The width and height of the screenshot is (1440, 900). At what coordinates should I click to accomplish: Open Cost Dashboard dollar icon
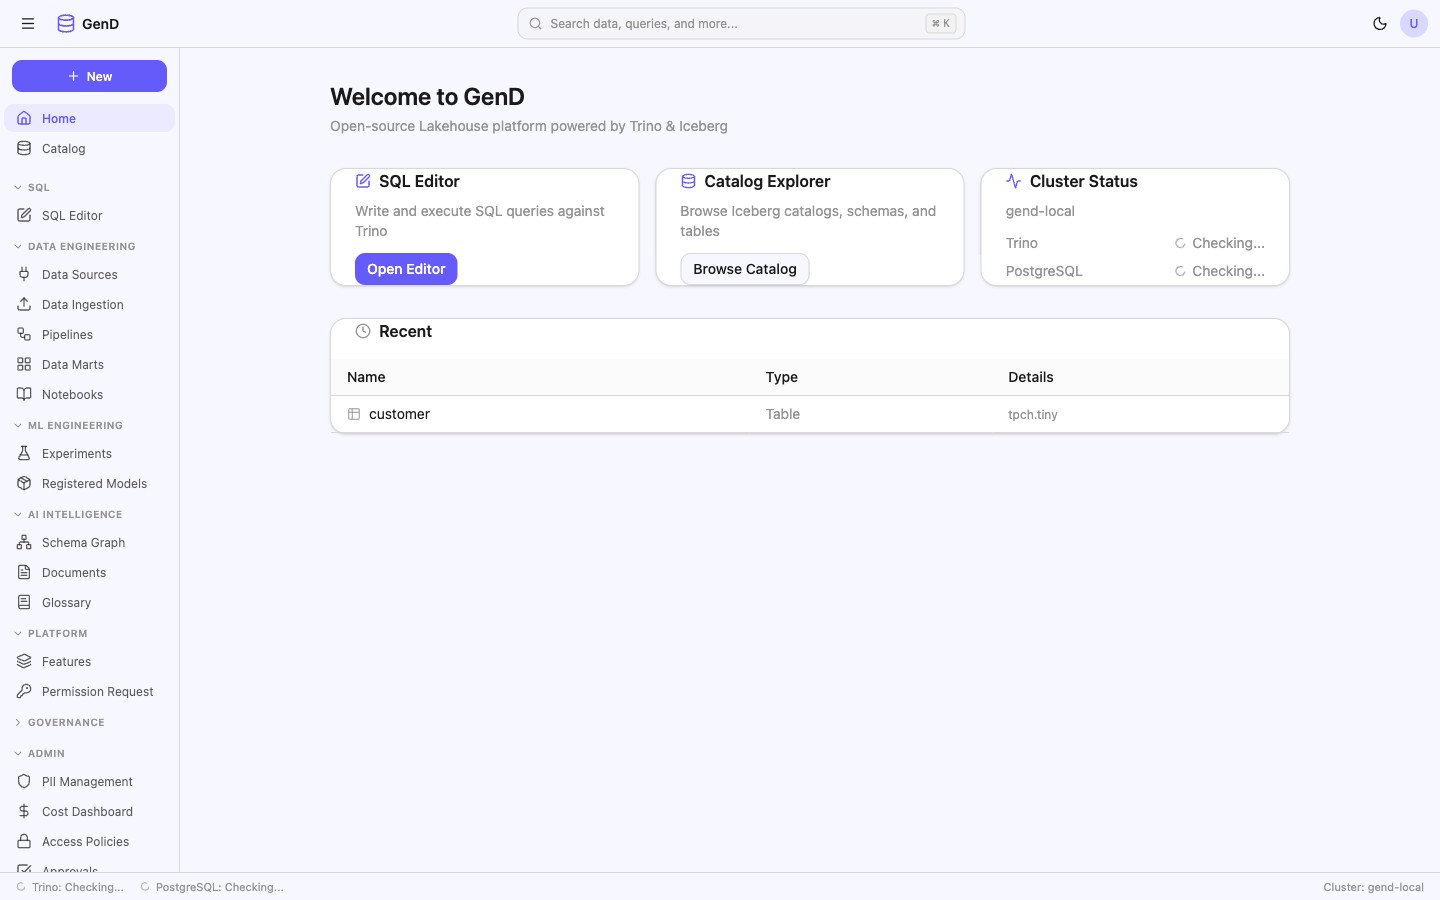tap(25, 812)
